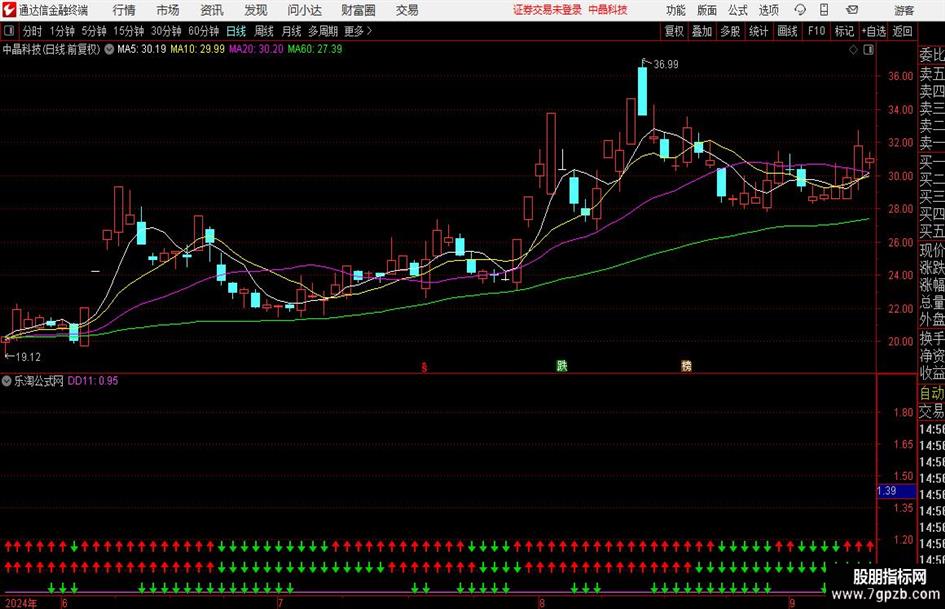Click the 统计 statistics button
The image size is (945, 609).
point(759,31)
